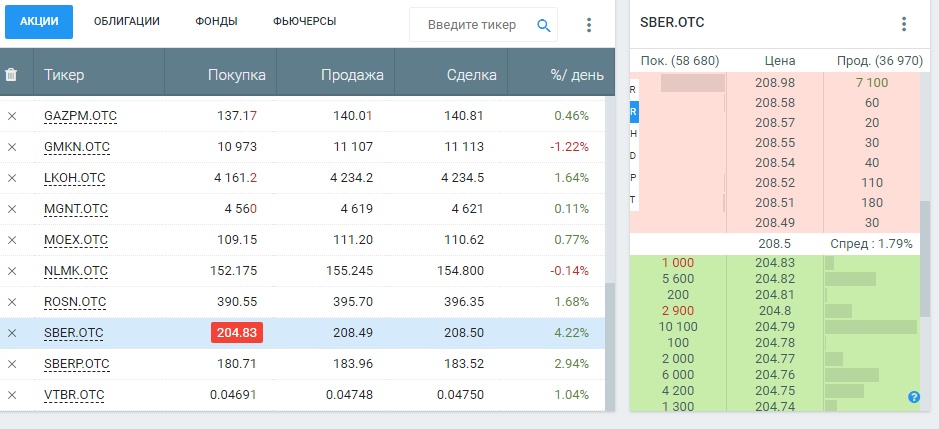
Task: Select the P mode in order book sidebar
Action: pos(634,177)
